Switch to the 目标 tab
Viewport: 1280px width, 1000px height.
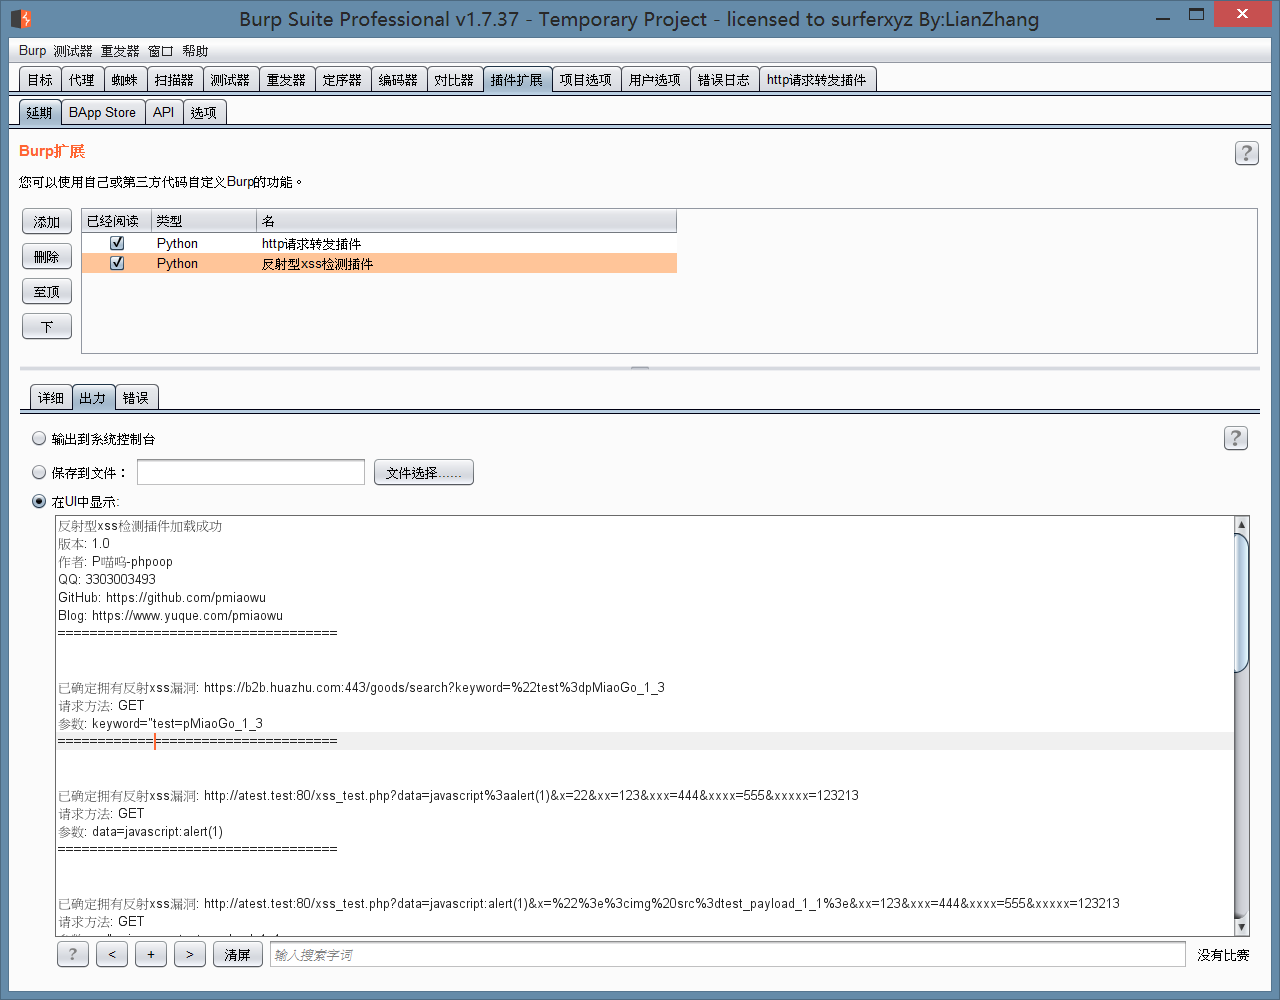40,80
